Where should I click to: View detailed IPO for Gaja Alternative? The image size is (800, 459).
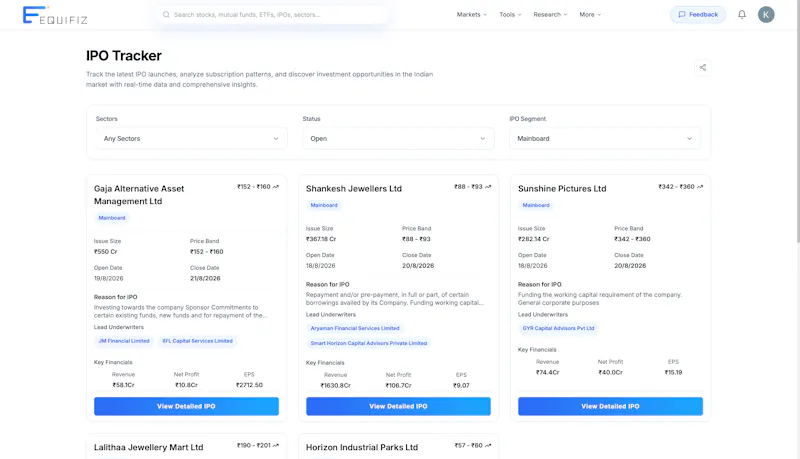[x=186, y=406]
